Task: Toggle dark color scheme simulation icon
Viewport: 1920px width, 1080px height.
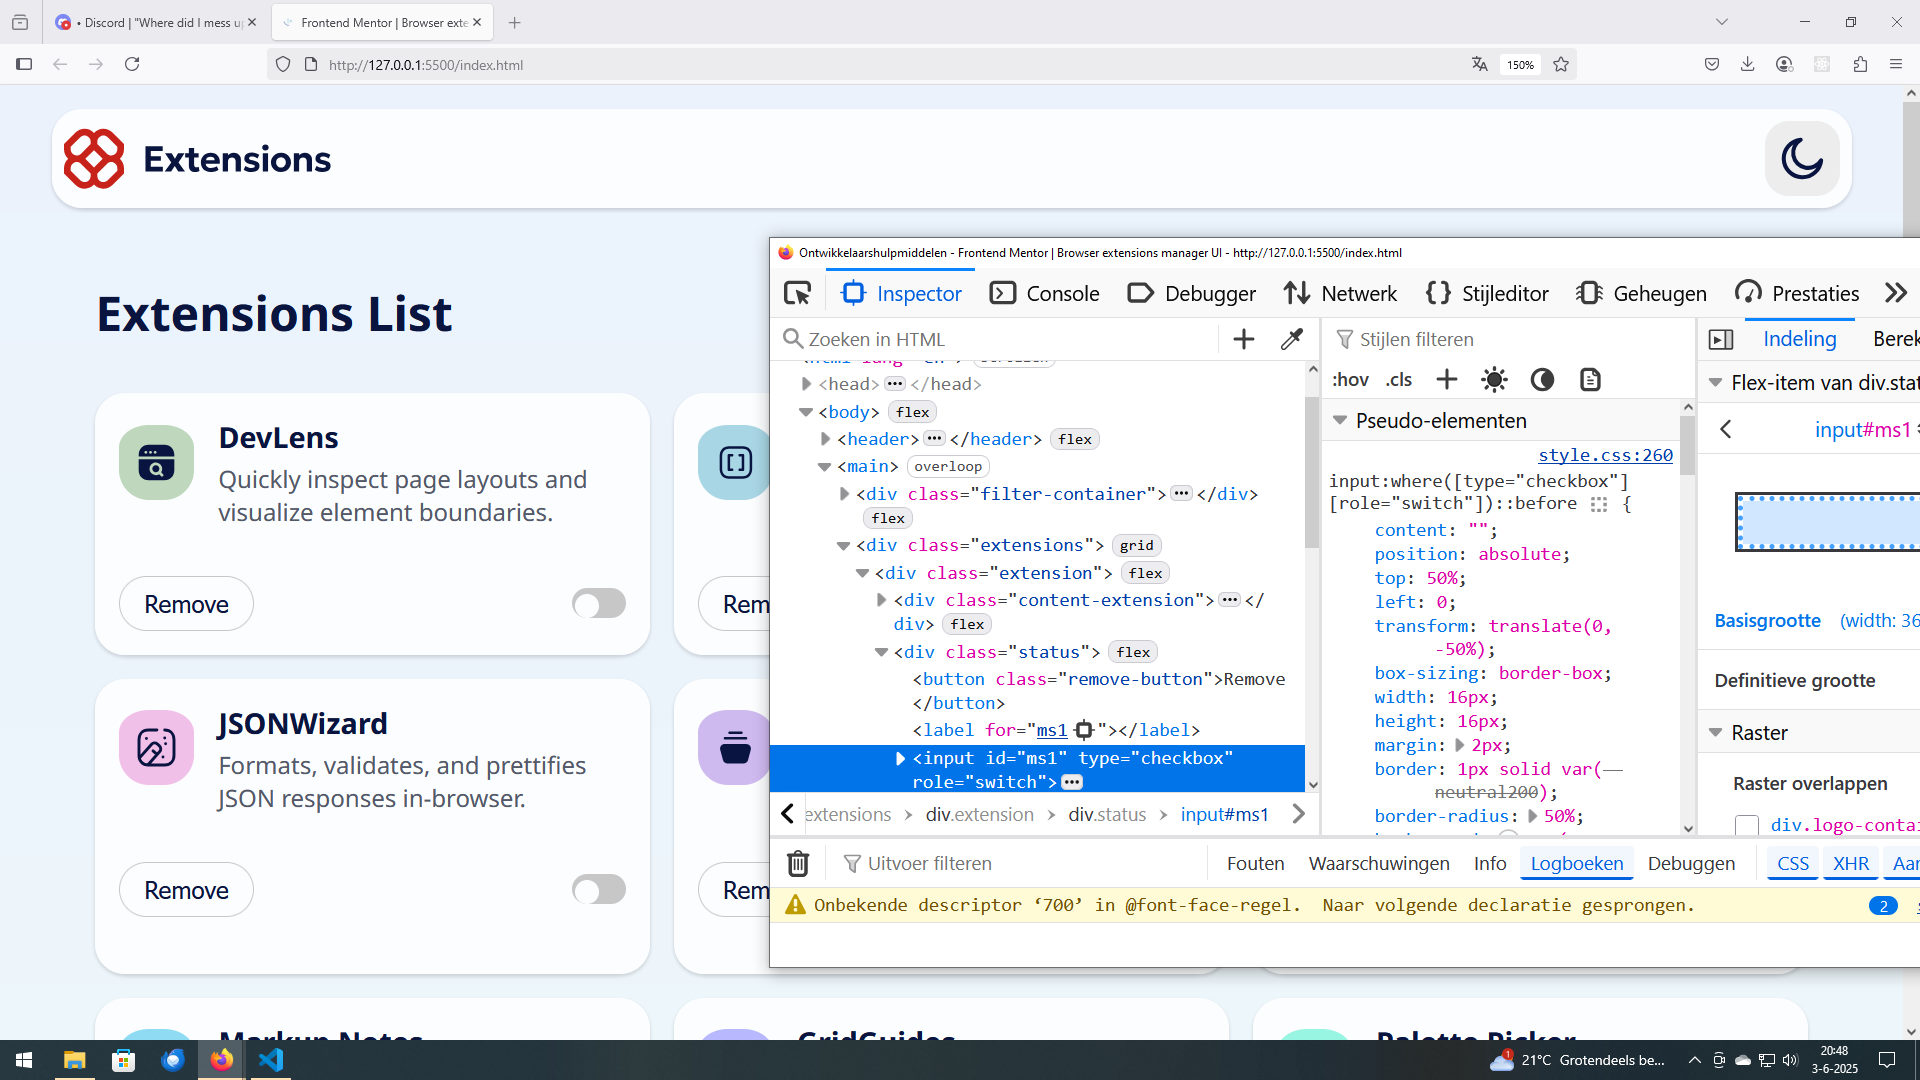Action: click(x=1542, y=380)
